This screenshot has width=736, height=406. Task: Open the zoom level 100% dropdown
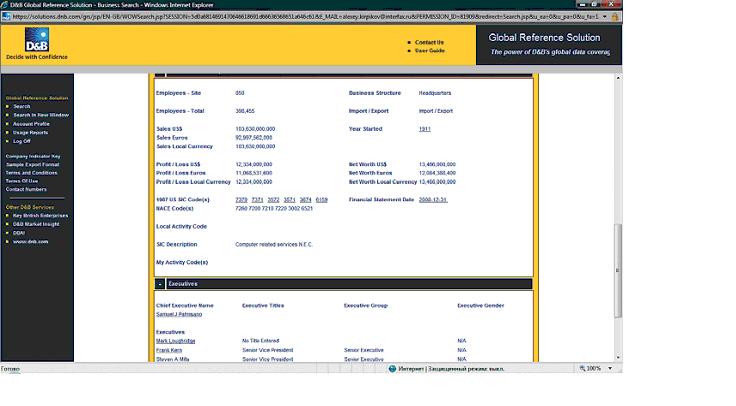[x=610, y=369]
